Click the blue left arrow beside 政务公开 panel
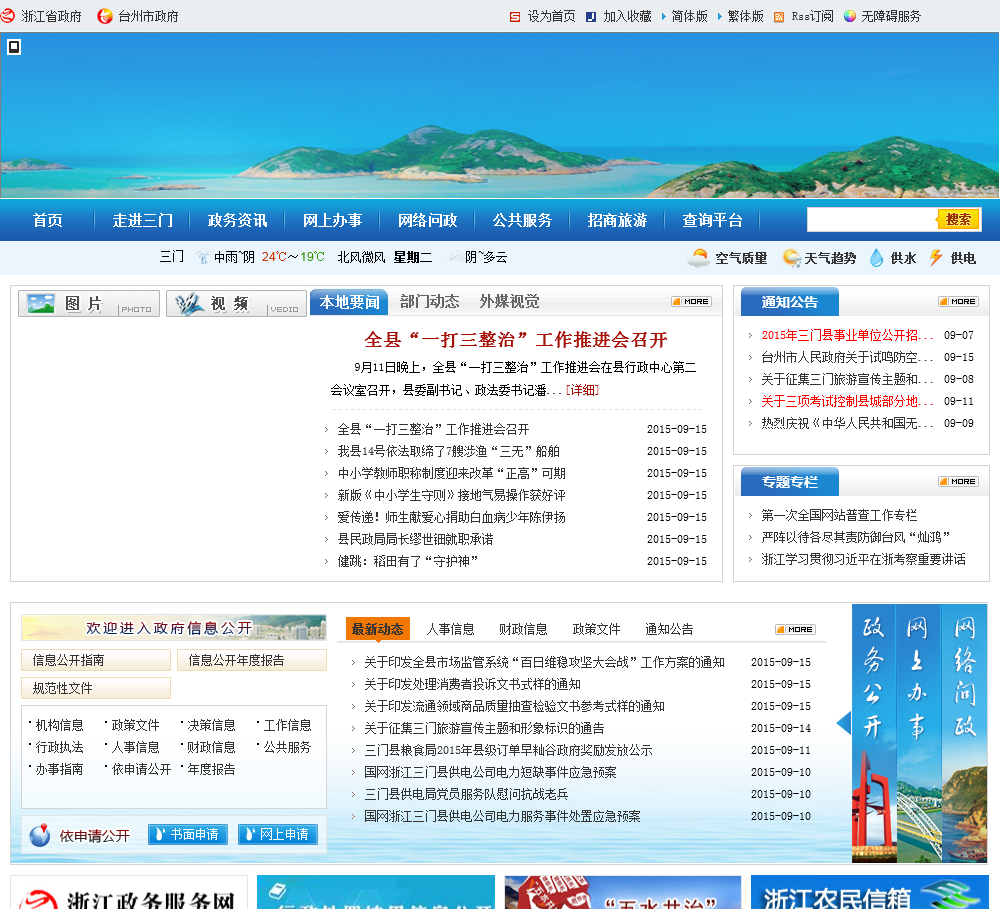The width and height of the screenshot is (1000, 909). click(x=844, y=723)
